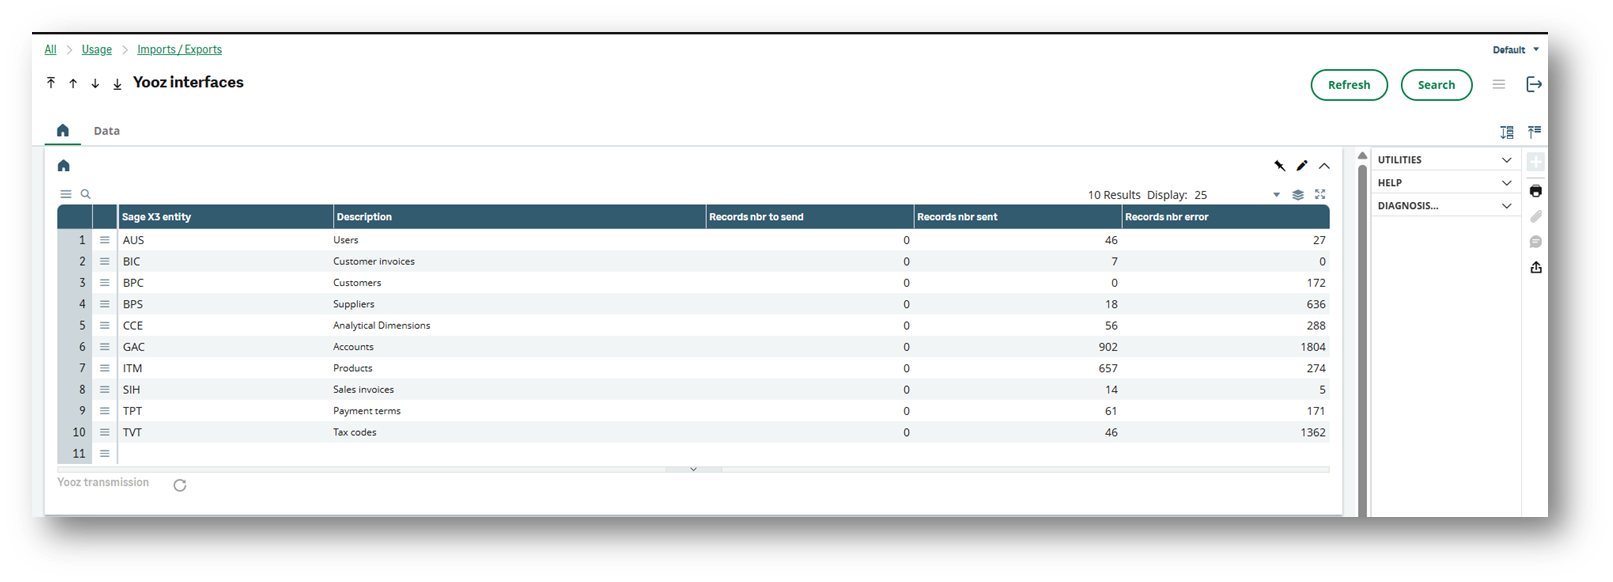
Task: Expand grid with bottom chevron handle
Action: [x=693, y=469]
